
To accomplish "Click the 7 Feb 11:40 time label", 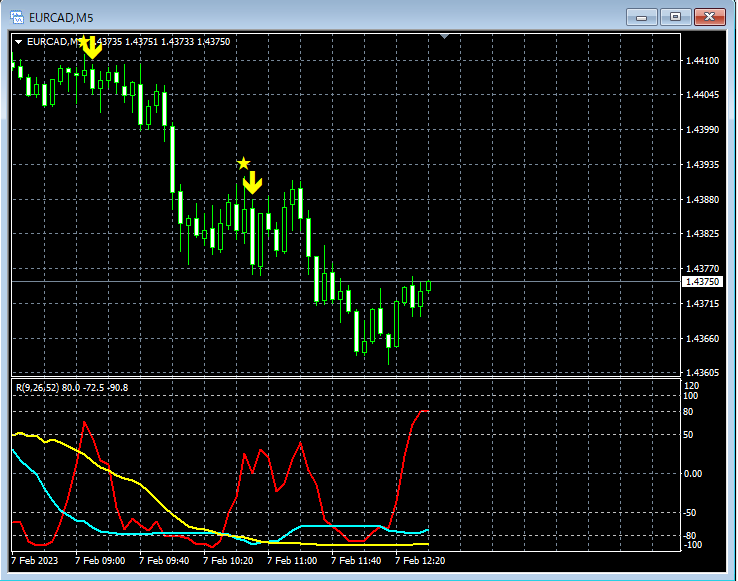I will click(356, 561).
